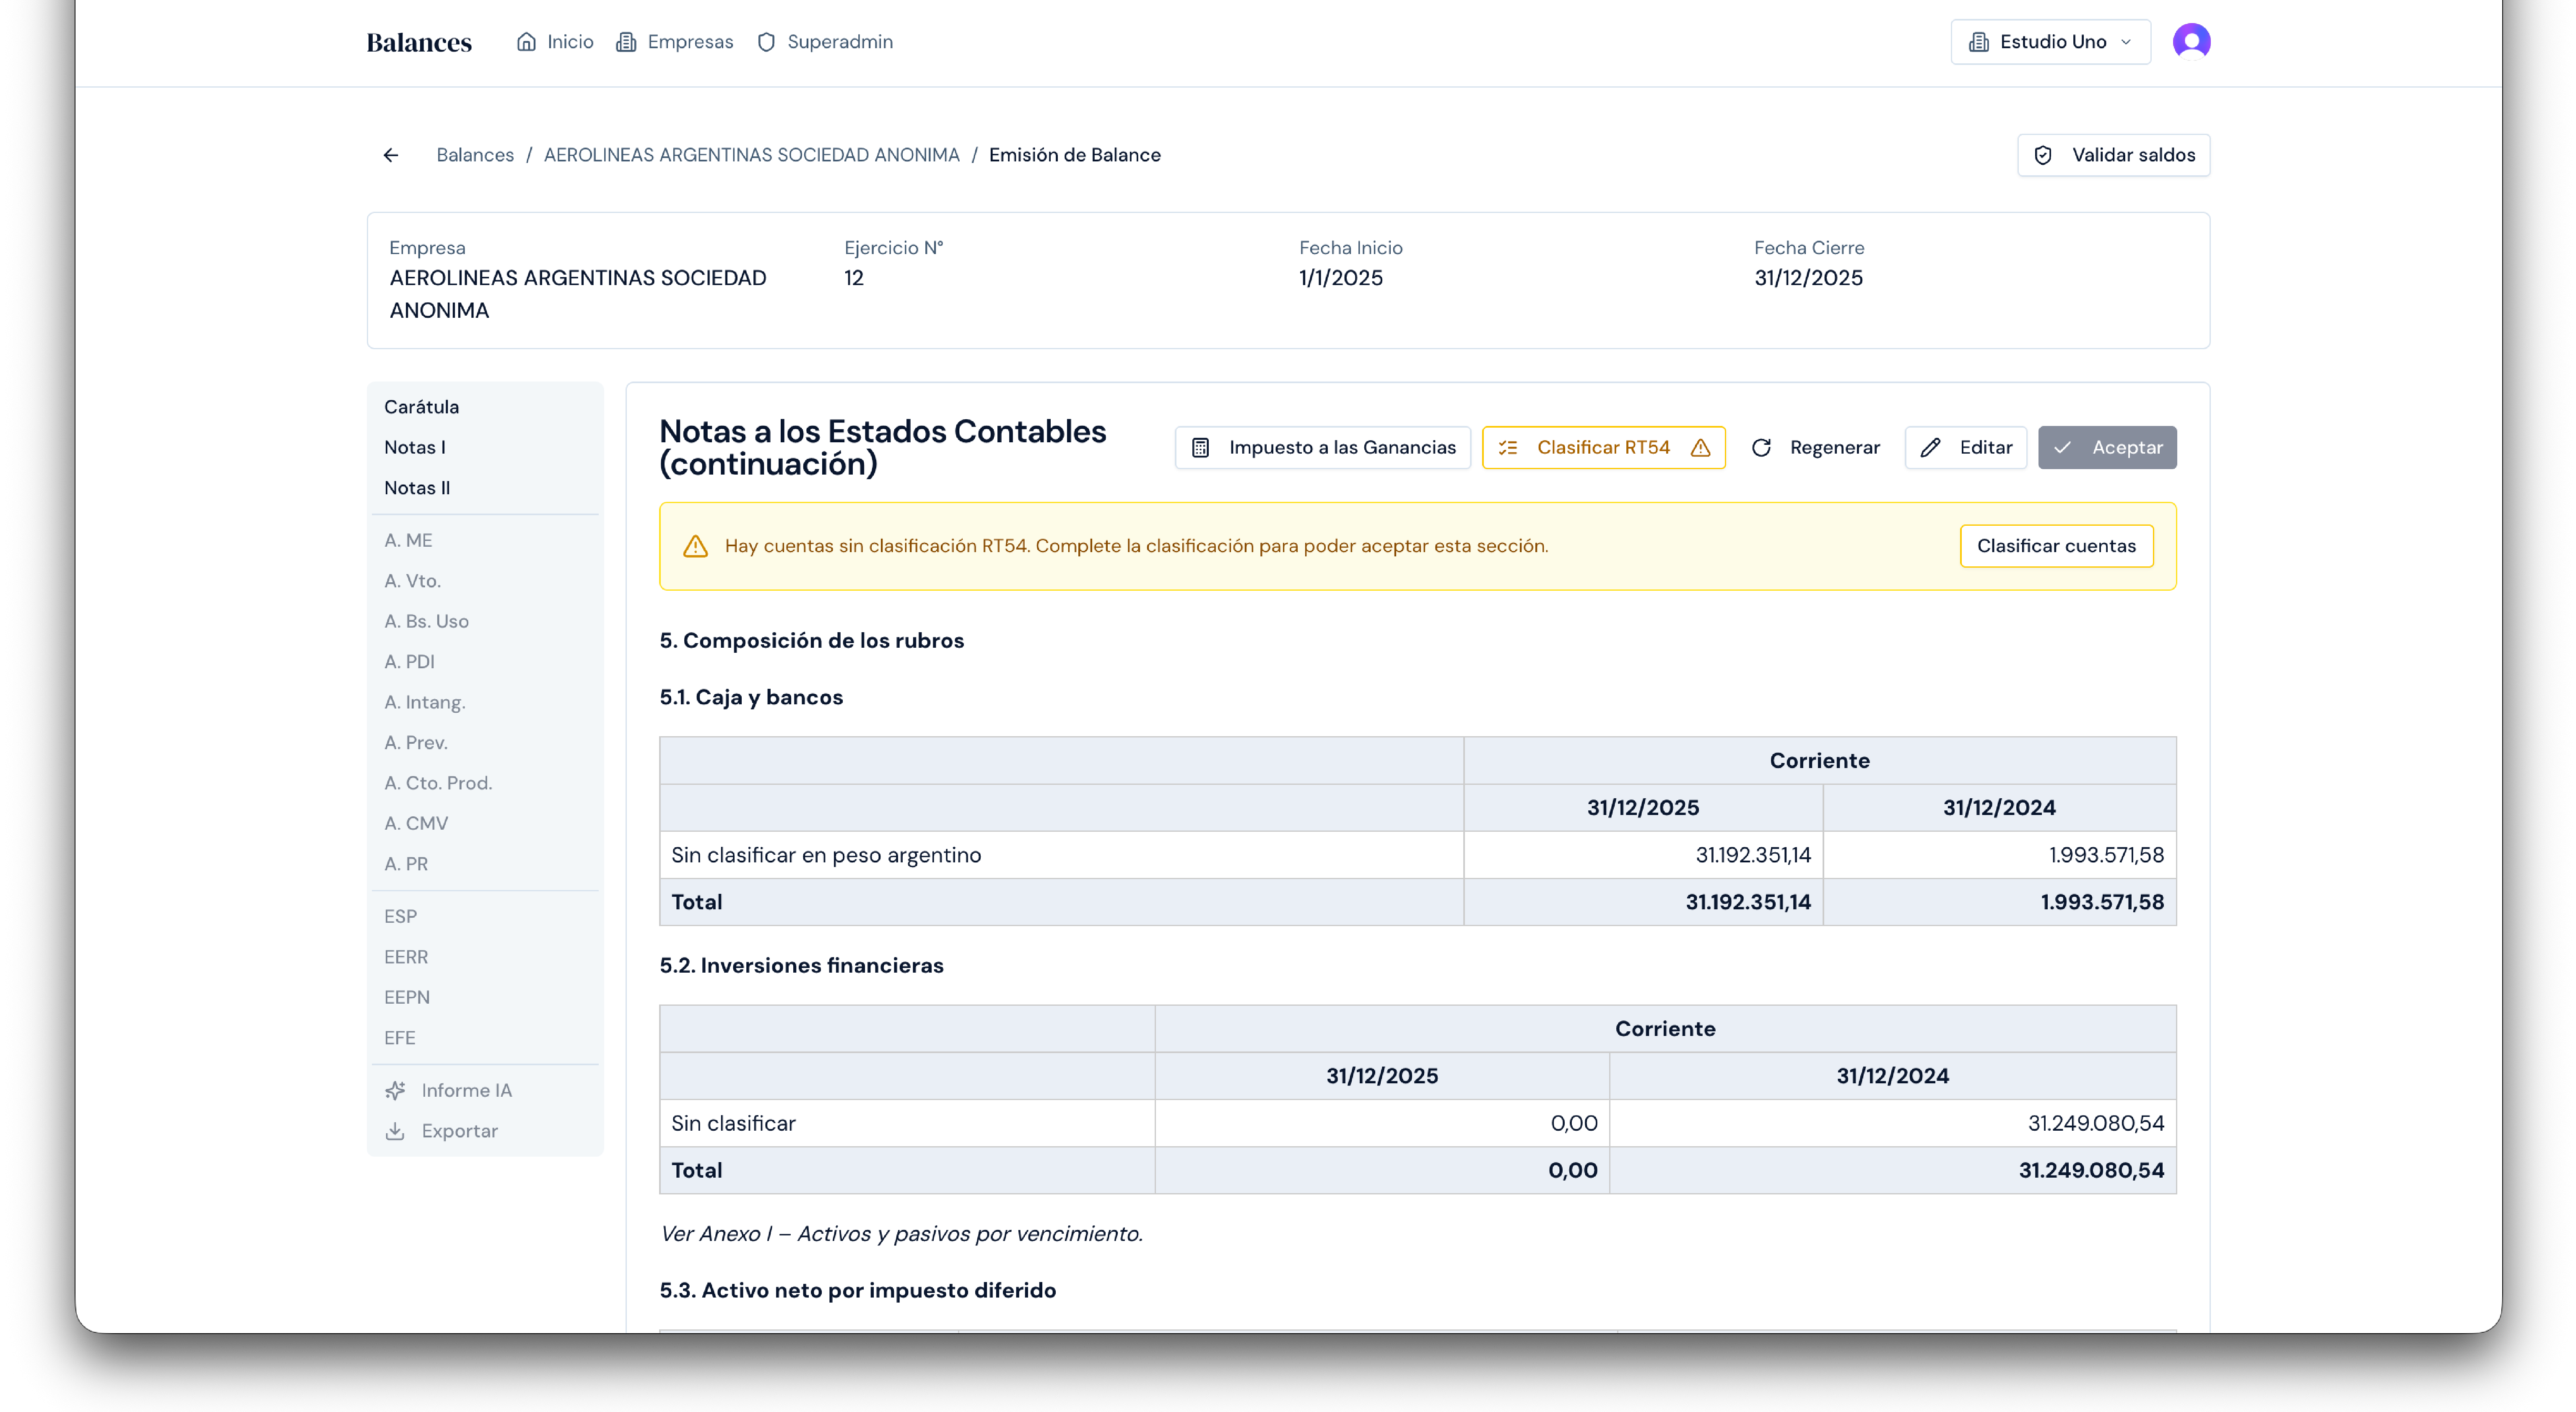
Task: Click the user avatar icon
Action: click(x=2191, y=42)
